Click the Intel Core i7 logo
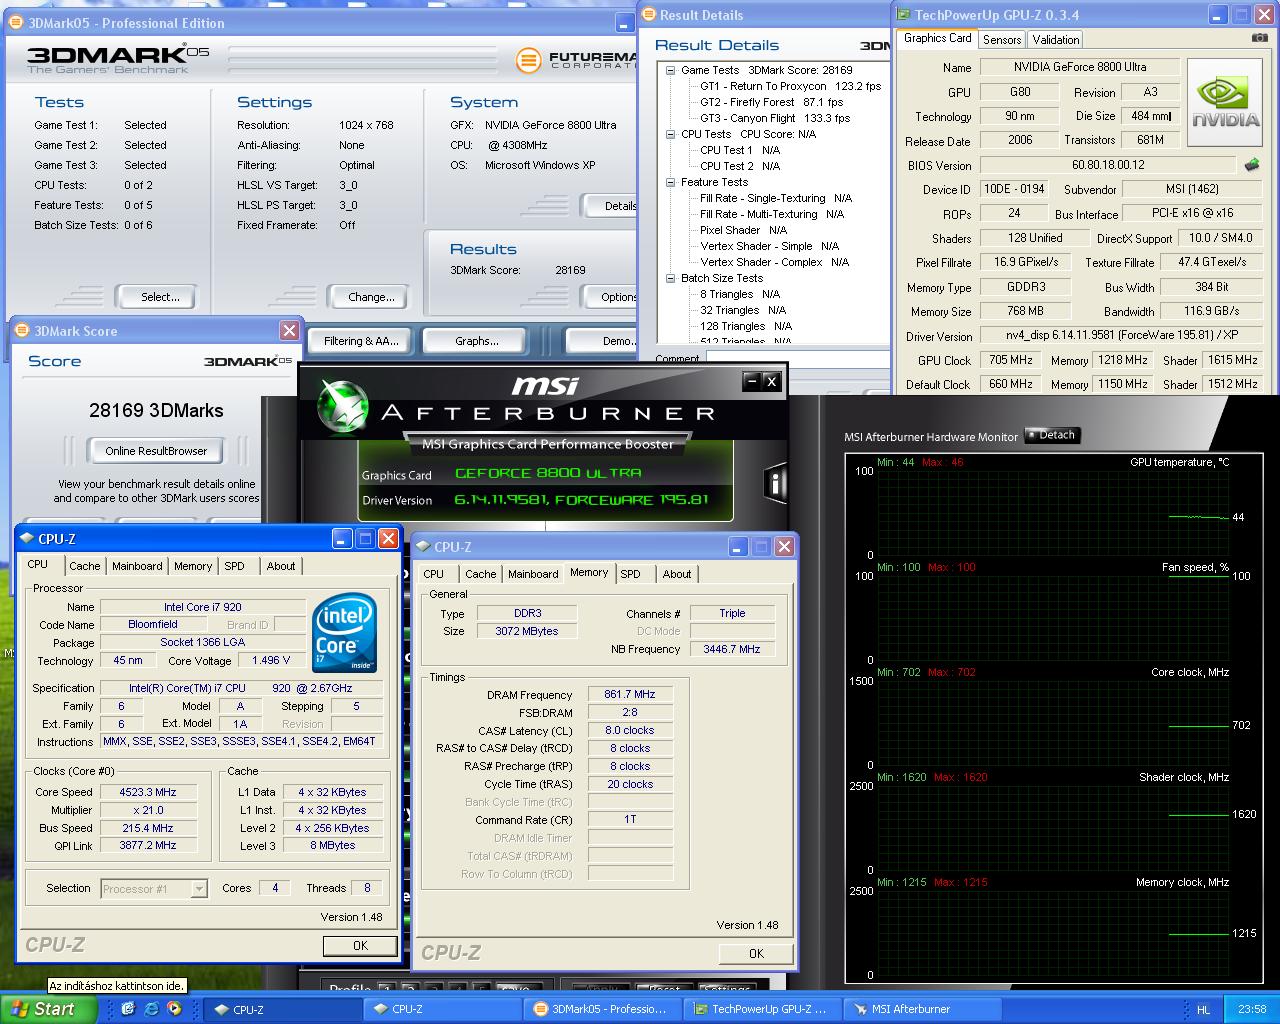The height and width of the screenshot is (1024, 1280). 345,633
